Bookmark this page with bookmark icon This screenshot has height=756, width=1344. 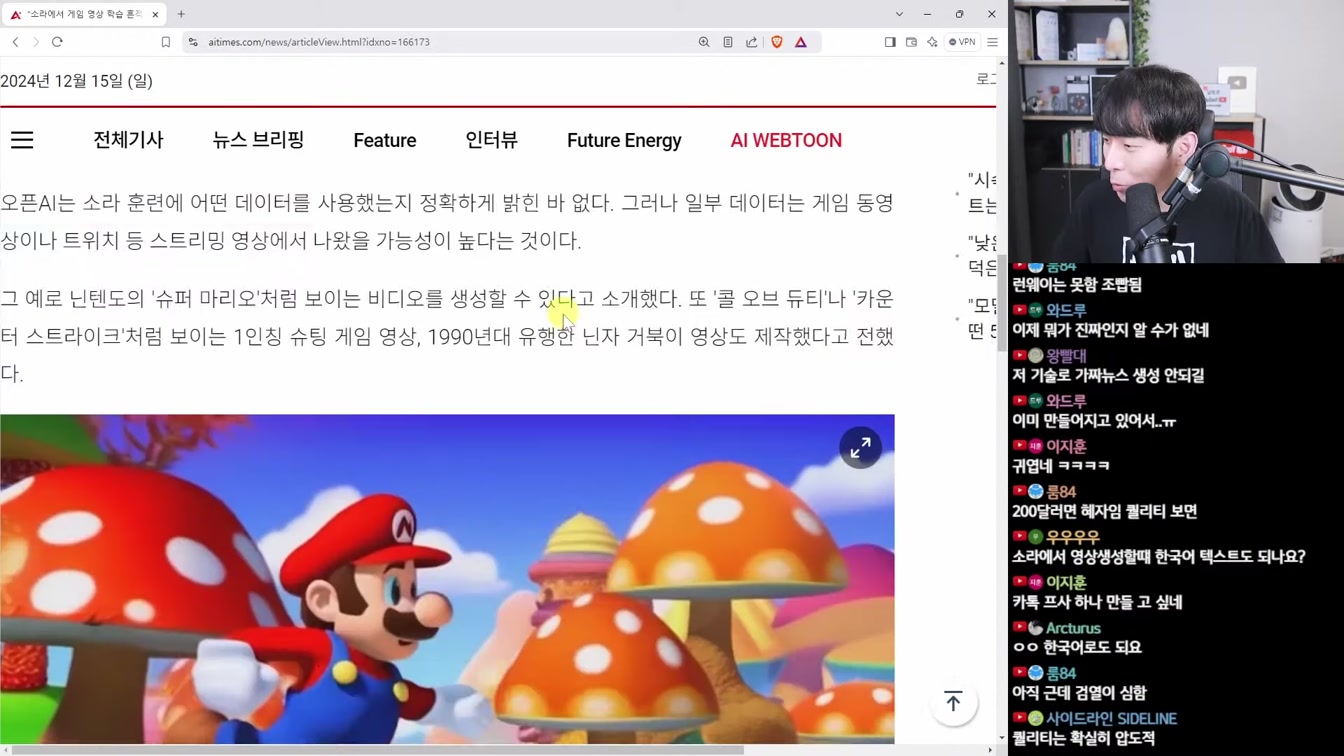pos(166,42)
